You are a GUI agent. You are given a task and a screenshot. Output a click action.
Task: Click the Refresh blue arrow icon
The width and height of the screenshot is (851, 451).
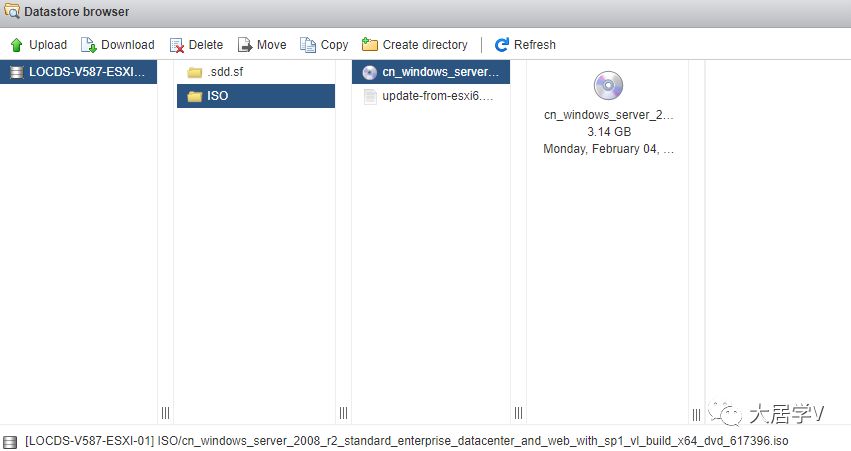(x=501, y=45)
